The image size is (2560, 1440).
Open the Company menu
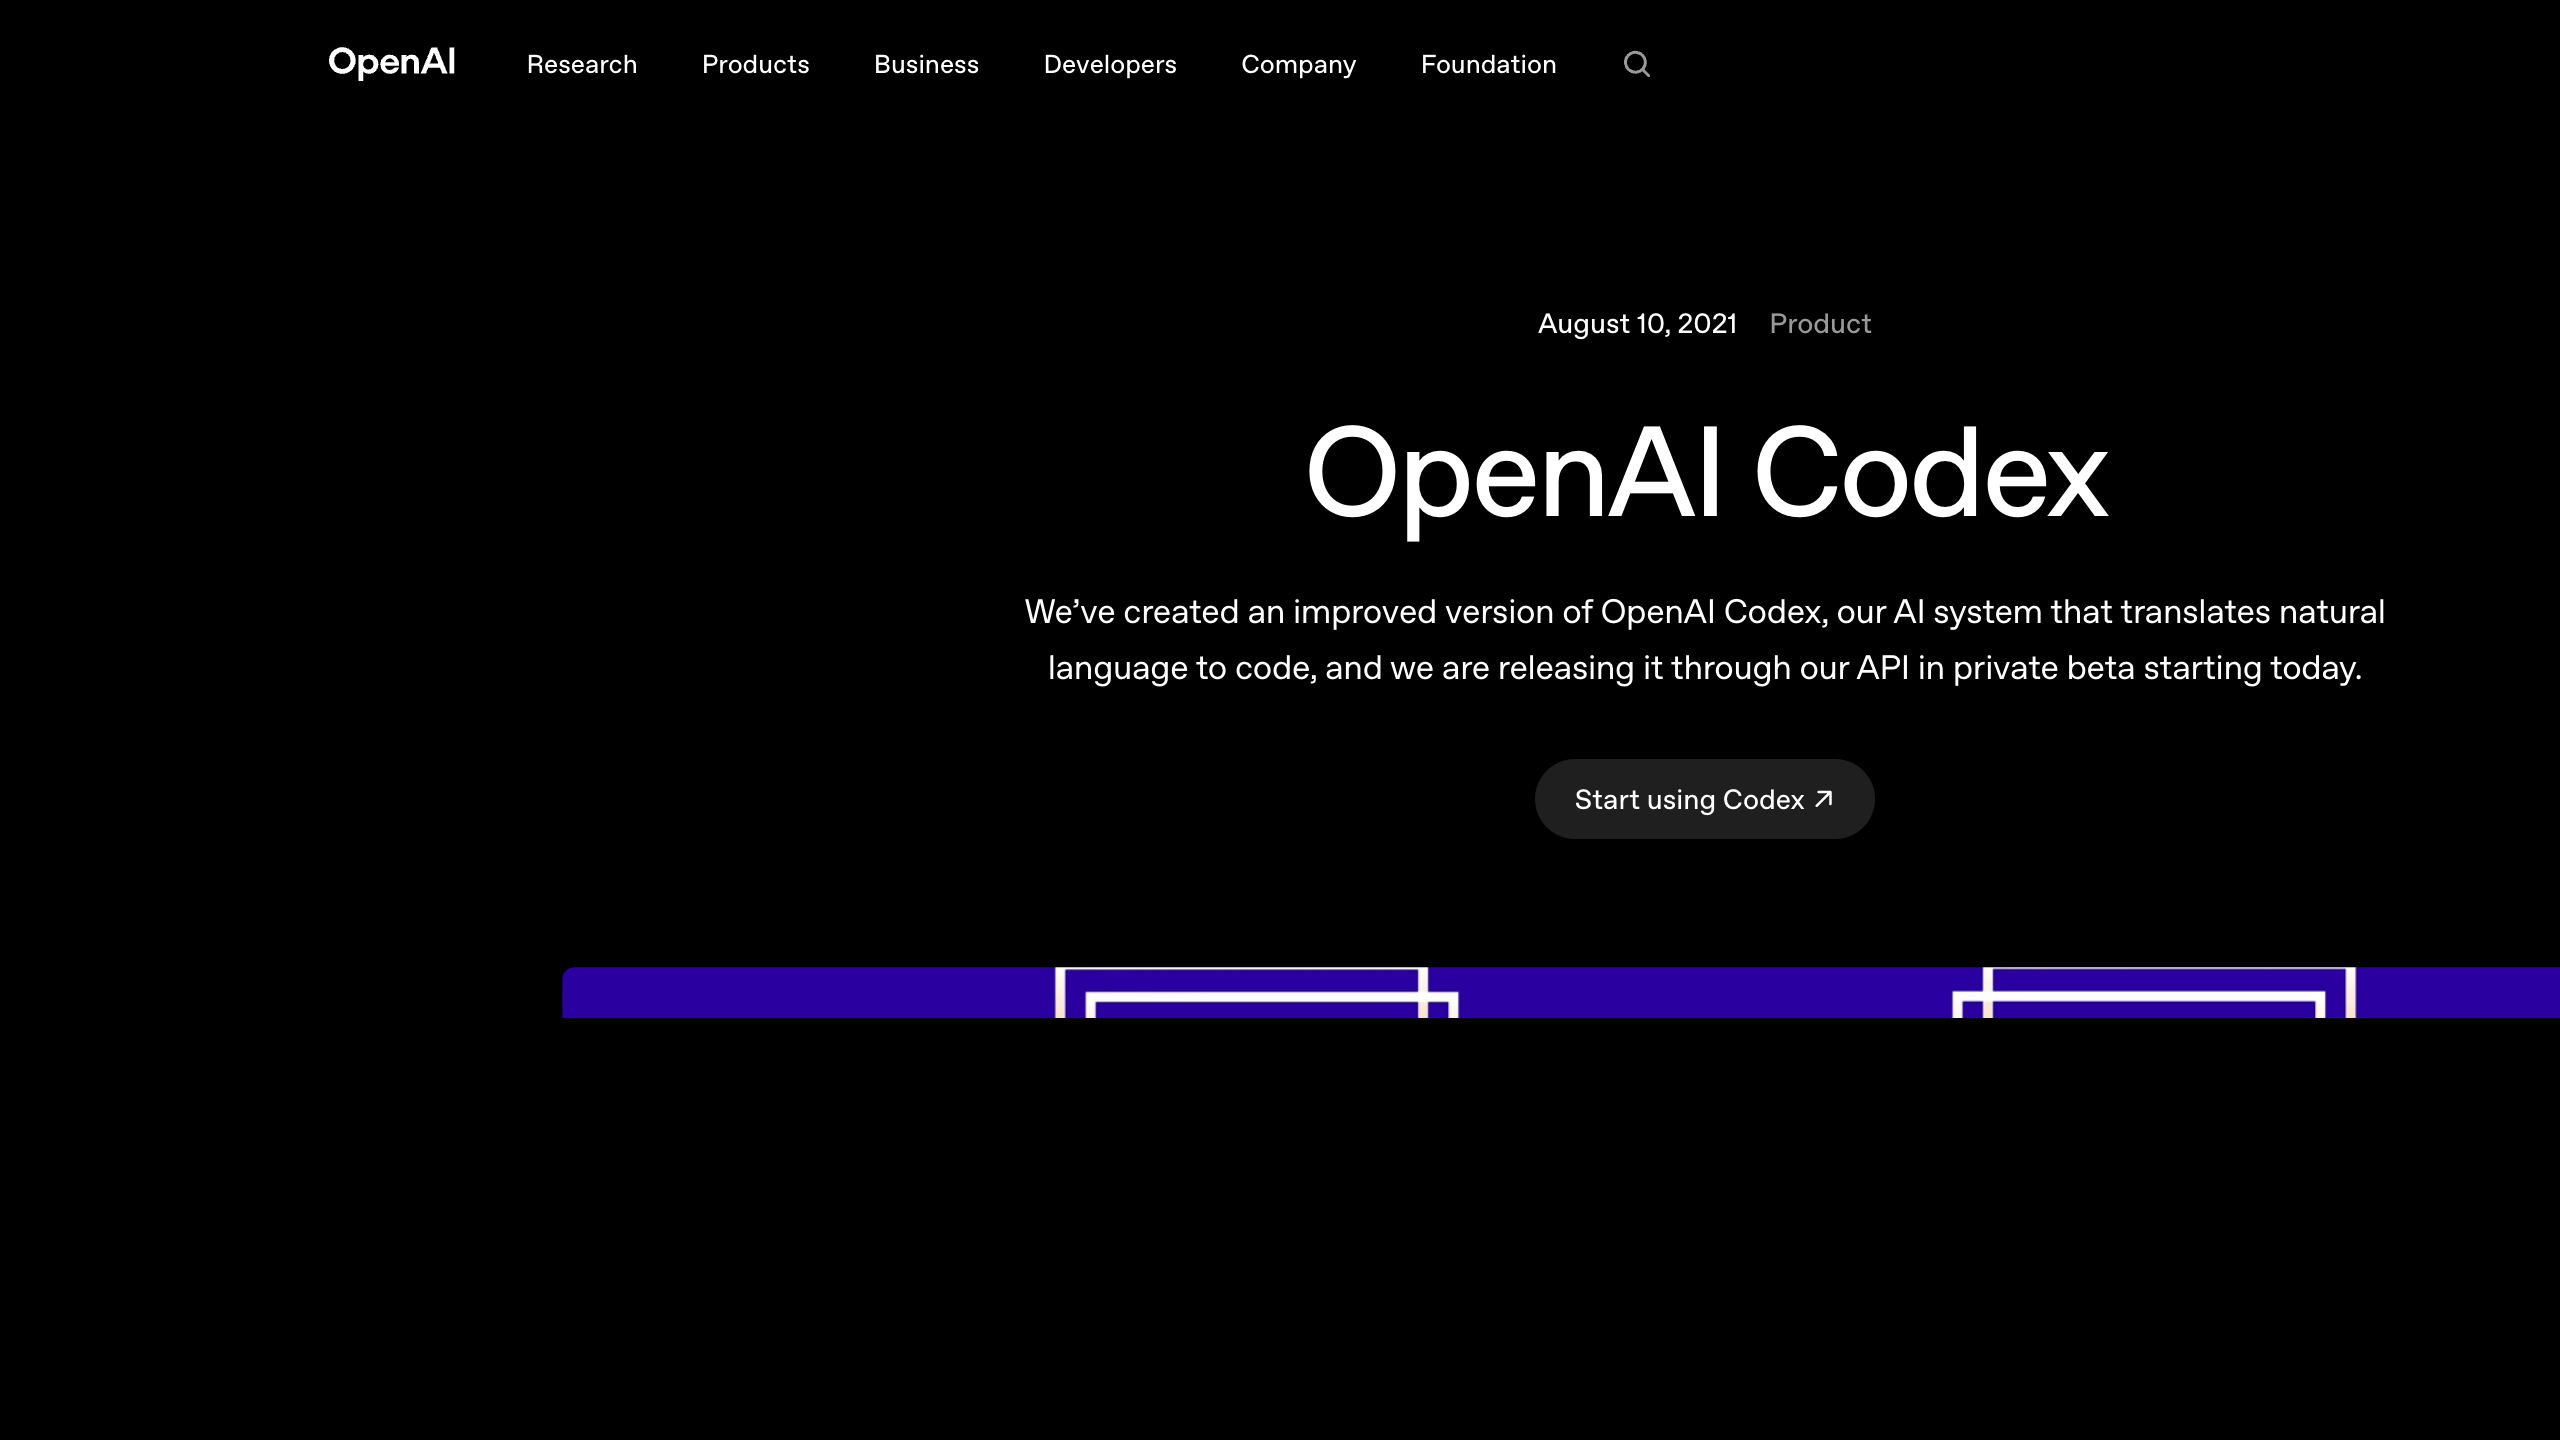pos(1298,64)
